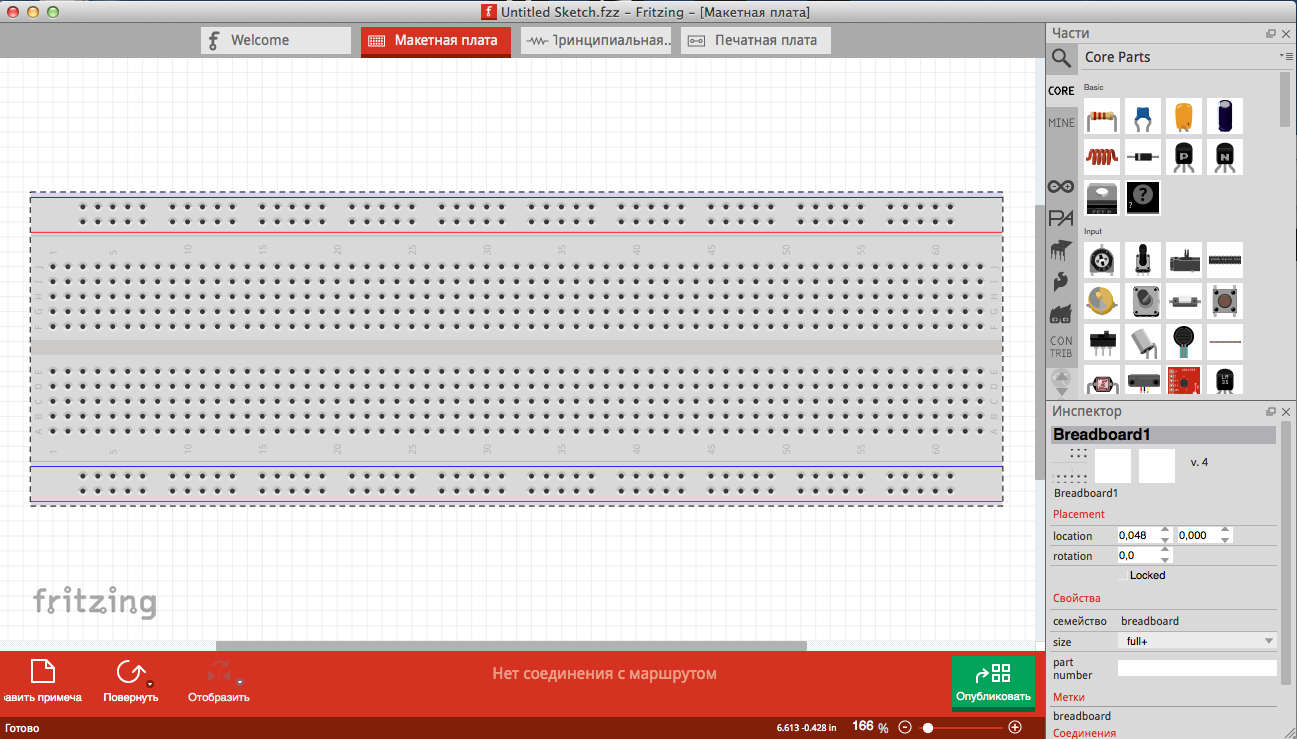Decrease rotation value with down arrow
The image size is (1297, 739).
click(x=1165, y=560)
